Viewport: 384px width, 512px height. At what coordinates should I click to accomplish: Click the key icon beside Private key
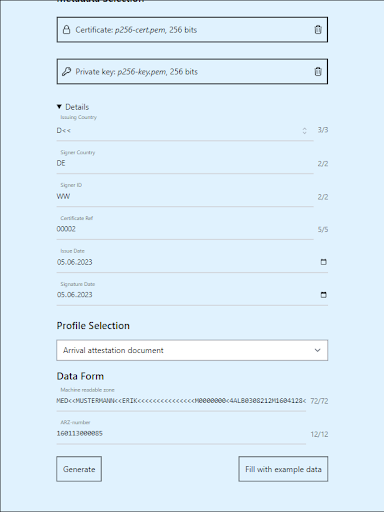pyautogui.click(x=67, y=71)
